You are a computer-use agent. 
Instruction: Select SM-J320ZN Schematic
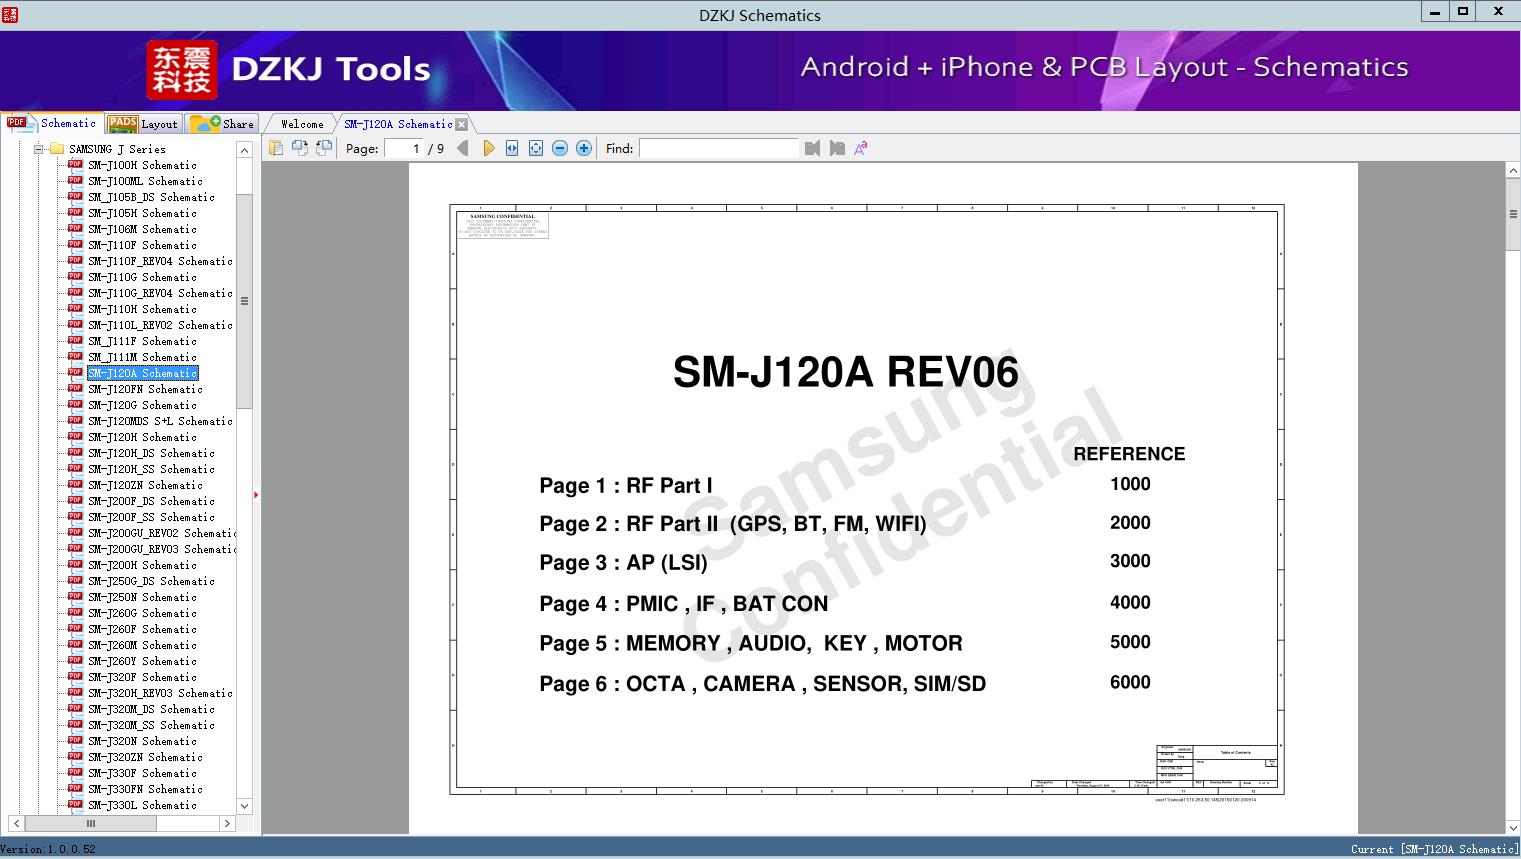145,757
